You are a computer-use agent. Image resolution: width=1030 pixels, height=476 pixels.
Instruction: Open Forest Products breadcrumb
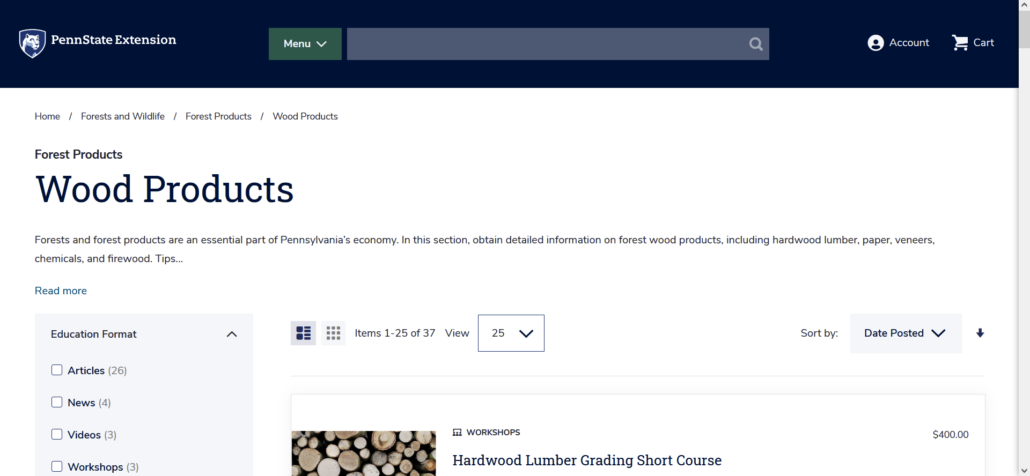pyautogui.click(x=218, y=116)
